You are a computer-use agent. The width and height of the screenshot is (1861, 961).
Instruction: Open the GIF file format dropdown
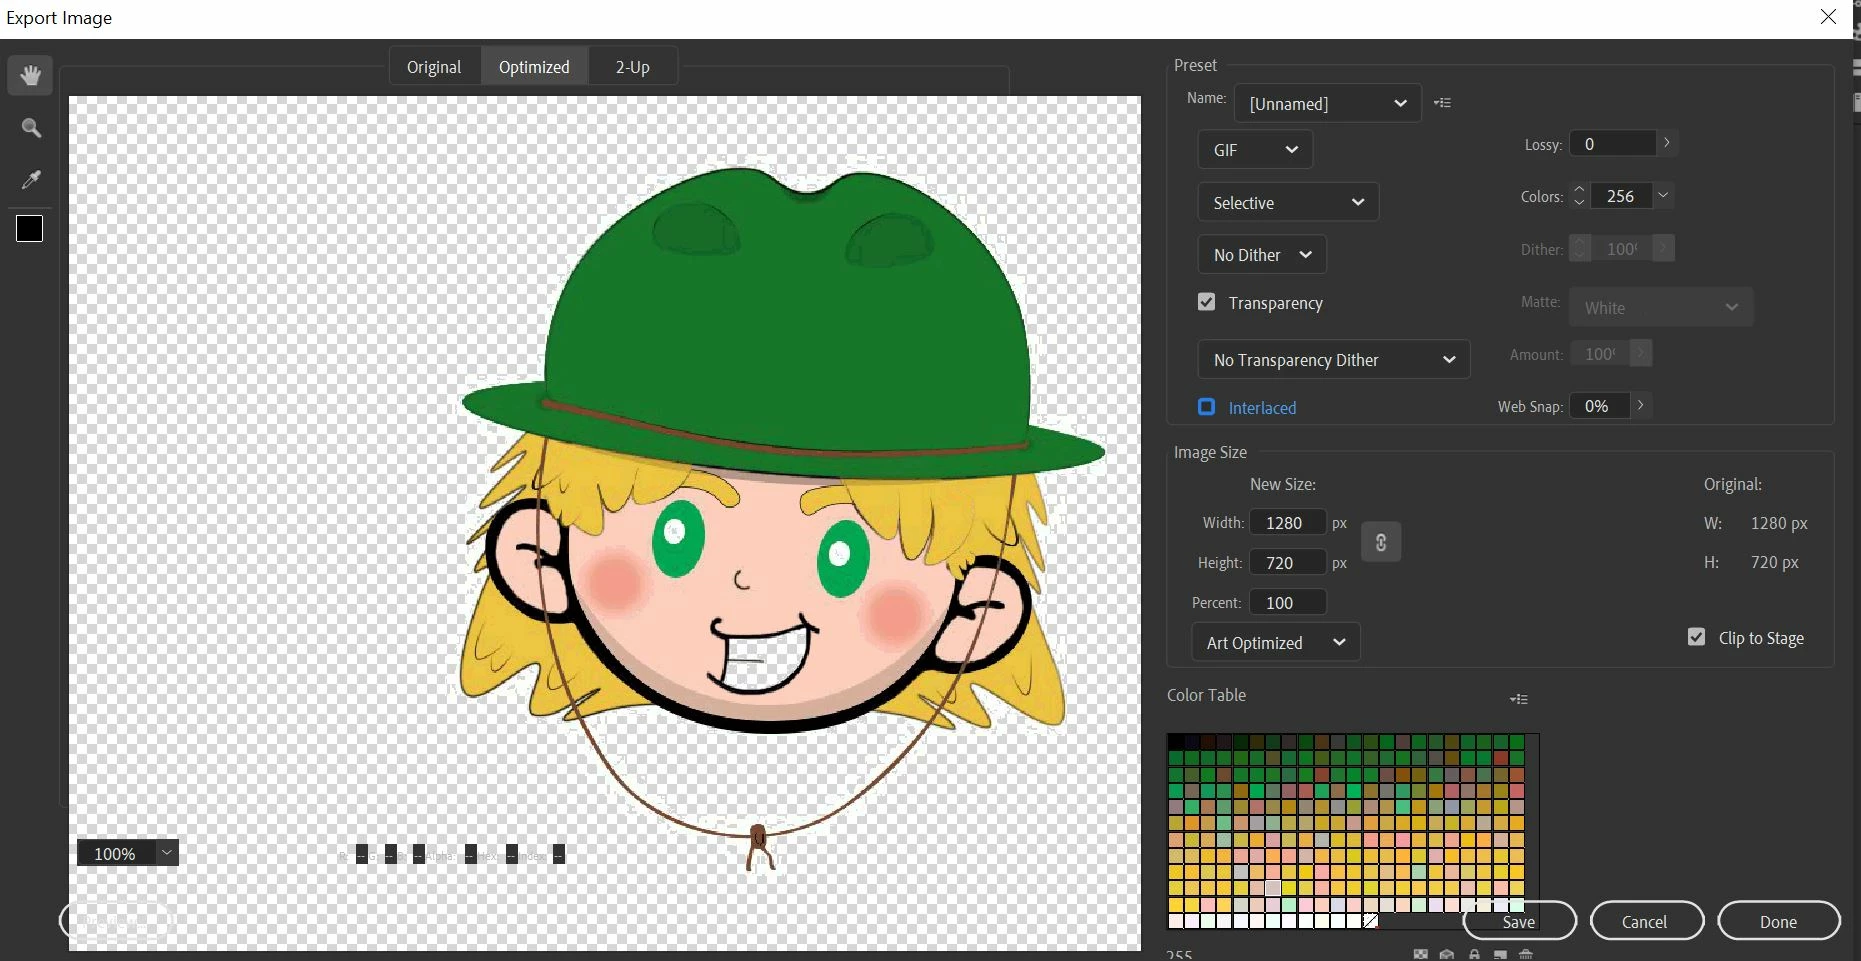(1255, 150)
